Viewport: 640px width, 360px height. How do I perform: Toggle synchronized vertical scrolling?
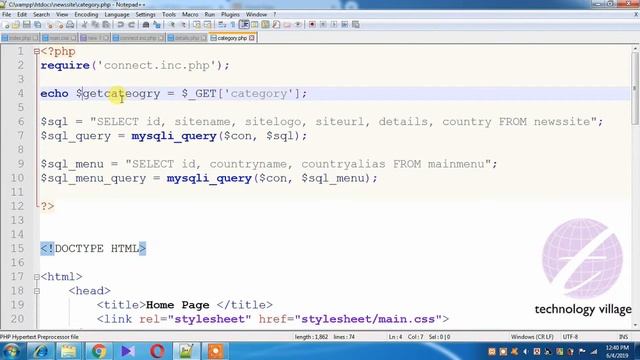197,25
